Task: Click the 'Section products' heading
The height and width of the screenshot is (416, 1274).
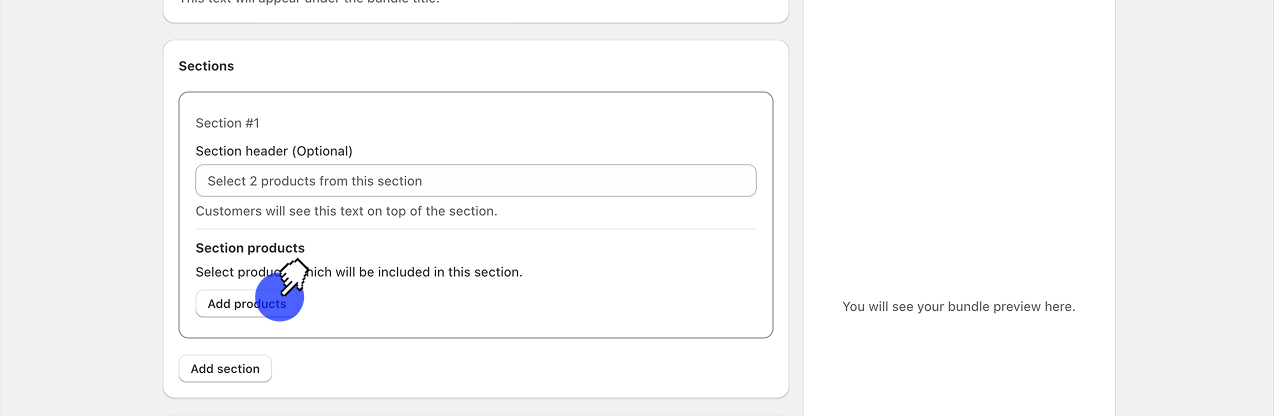Action: (250, 248)
